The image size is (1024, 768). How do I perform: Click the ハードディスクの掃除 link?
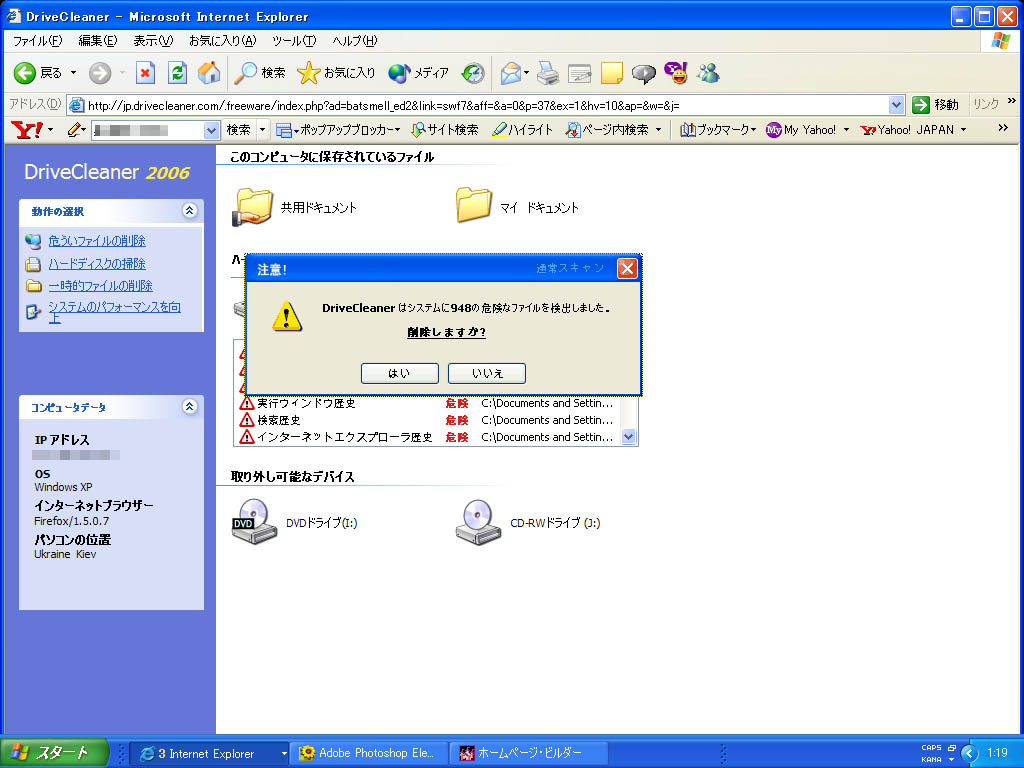(x=97, y=264)
